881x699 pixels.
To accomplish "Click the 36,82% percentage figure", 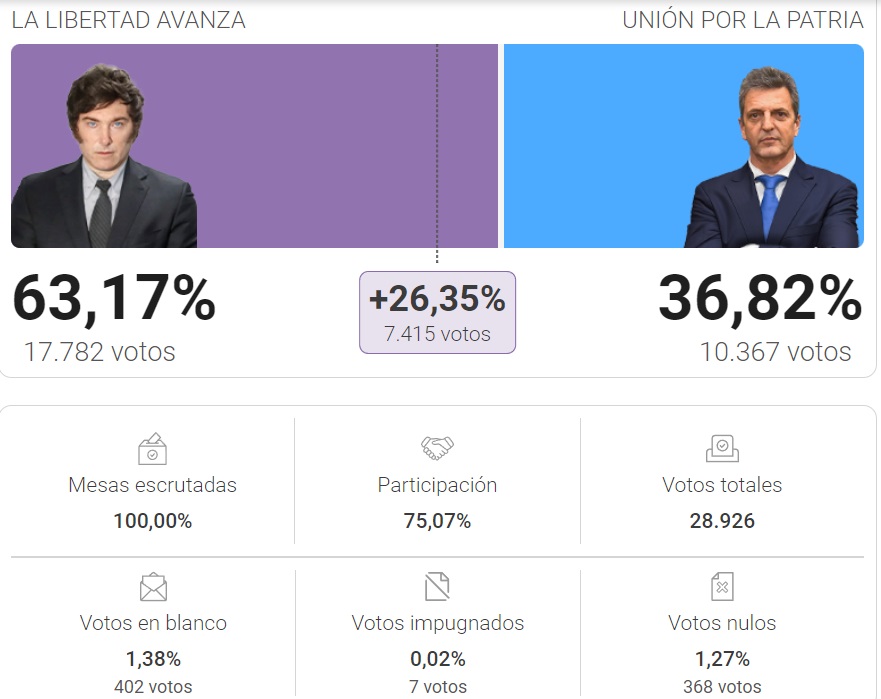I will (x=760, y=298).
